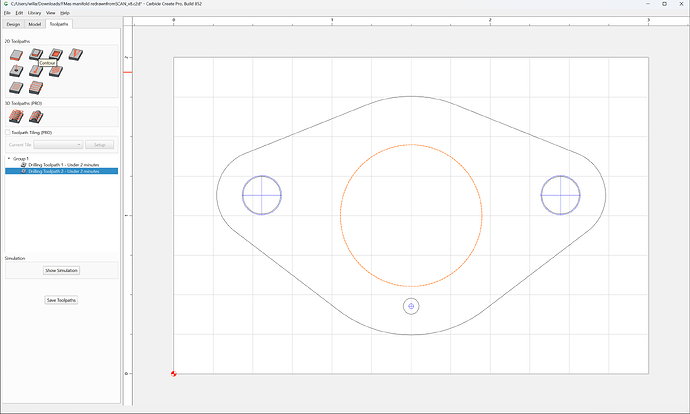Click the Save Toolpaths button
The height and width of the screenshot is (414, 690).
coord(62,300)
